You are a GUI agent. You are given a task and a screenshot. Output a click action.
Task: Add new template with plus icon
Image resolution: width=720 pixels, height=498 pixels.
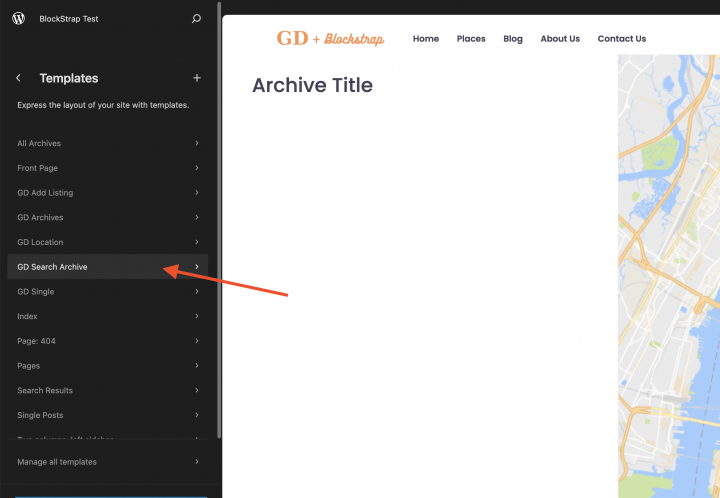click(196, 78)
